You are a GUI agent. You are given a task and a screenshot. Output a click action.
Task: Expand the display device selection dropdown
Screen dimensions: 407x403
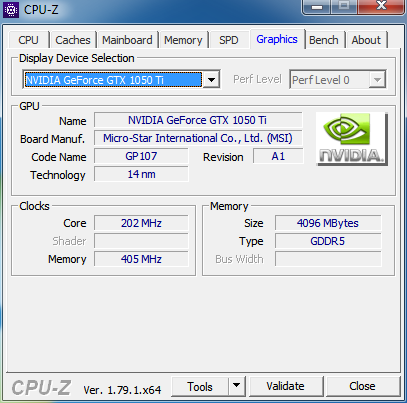point(211,80)
